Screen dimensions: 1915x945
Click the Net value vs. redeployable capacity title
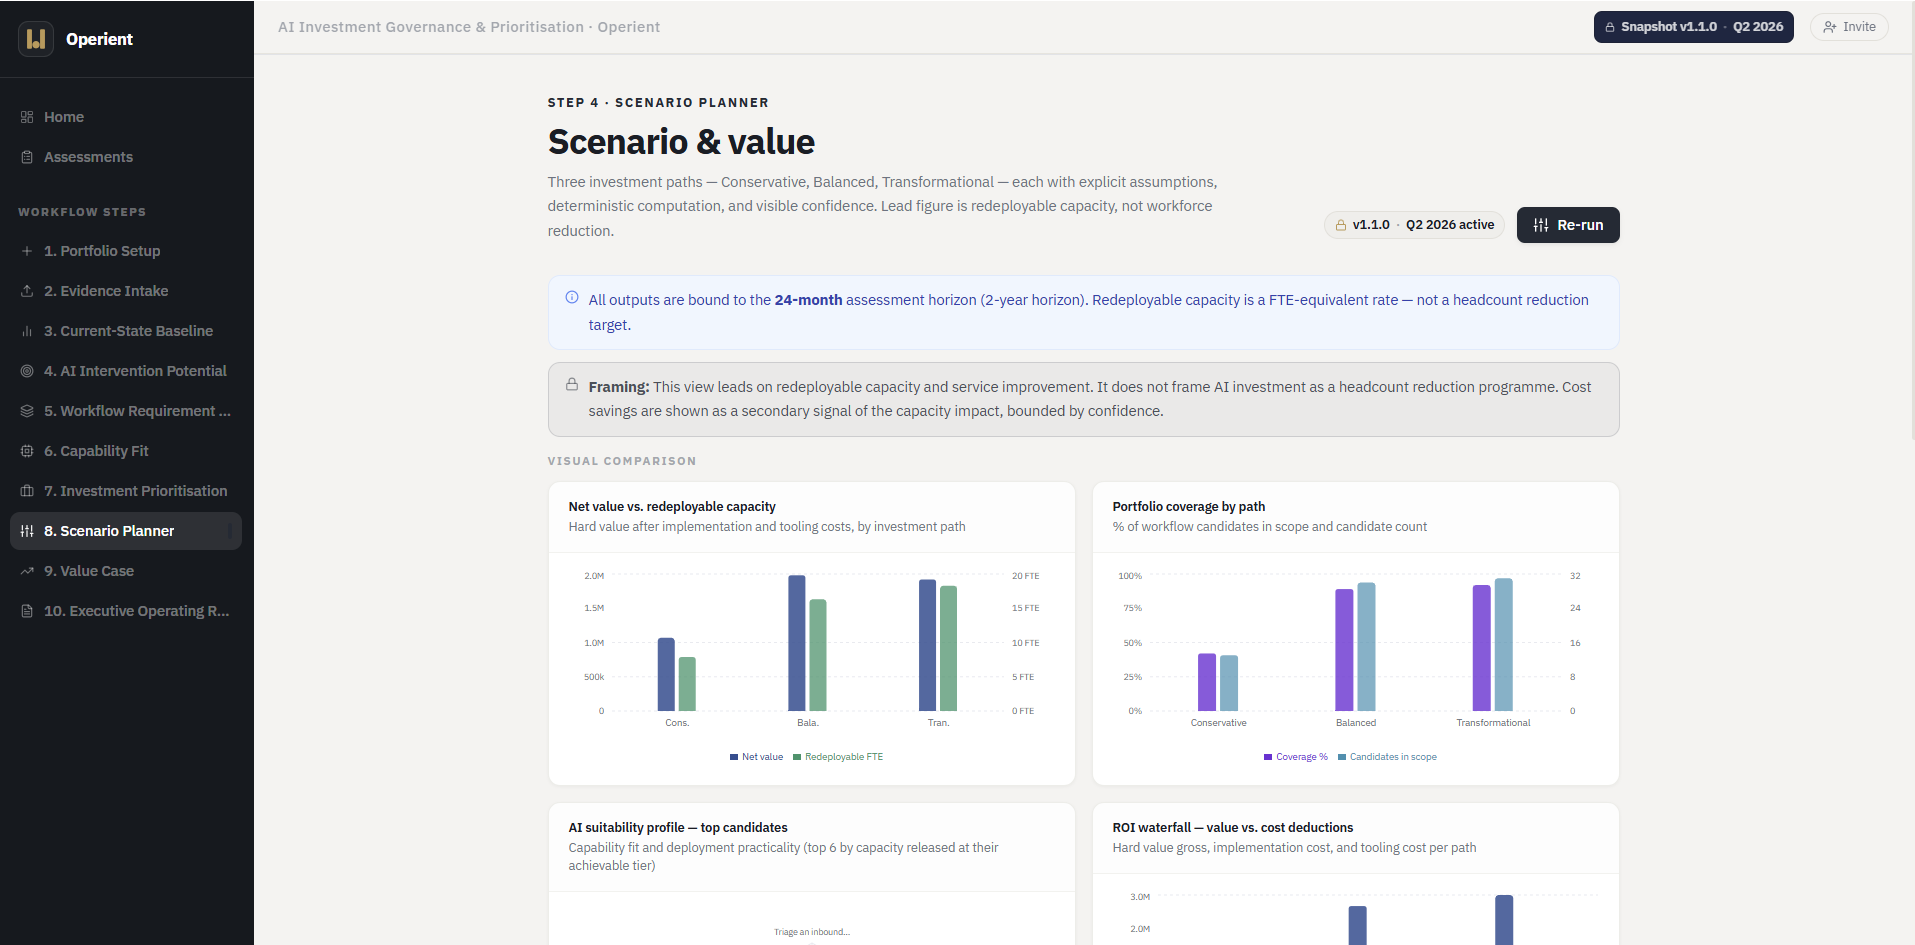672,507
